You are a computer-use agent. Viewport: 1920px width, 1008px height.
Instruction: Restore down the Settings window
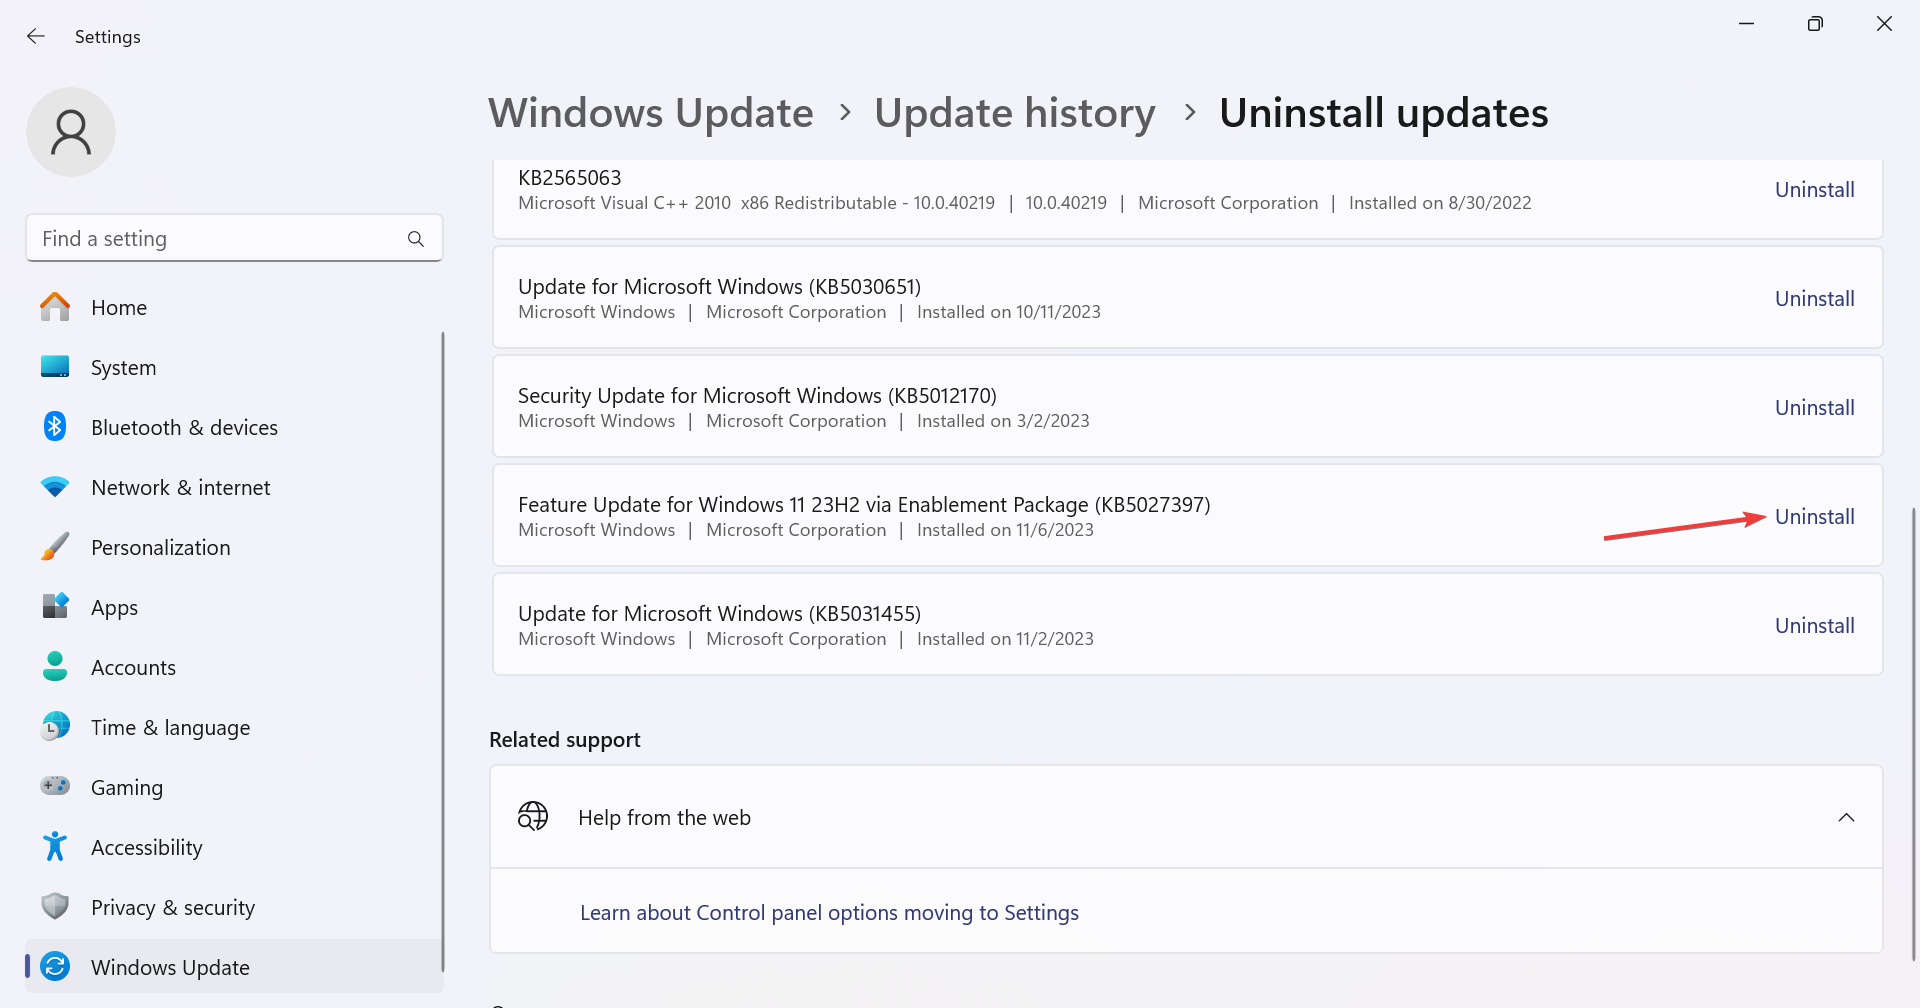(1815, 23)
